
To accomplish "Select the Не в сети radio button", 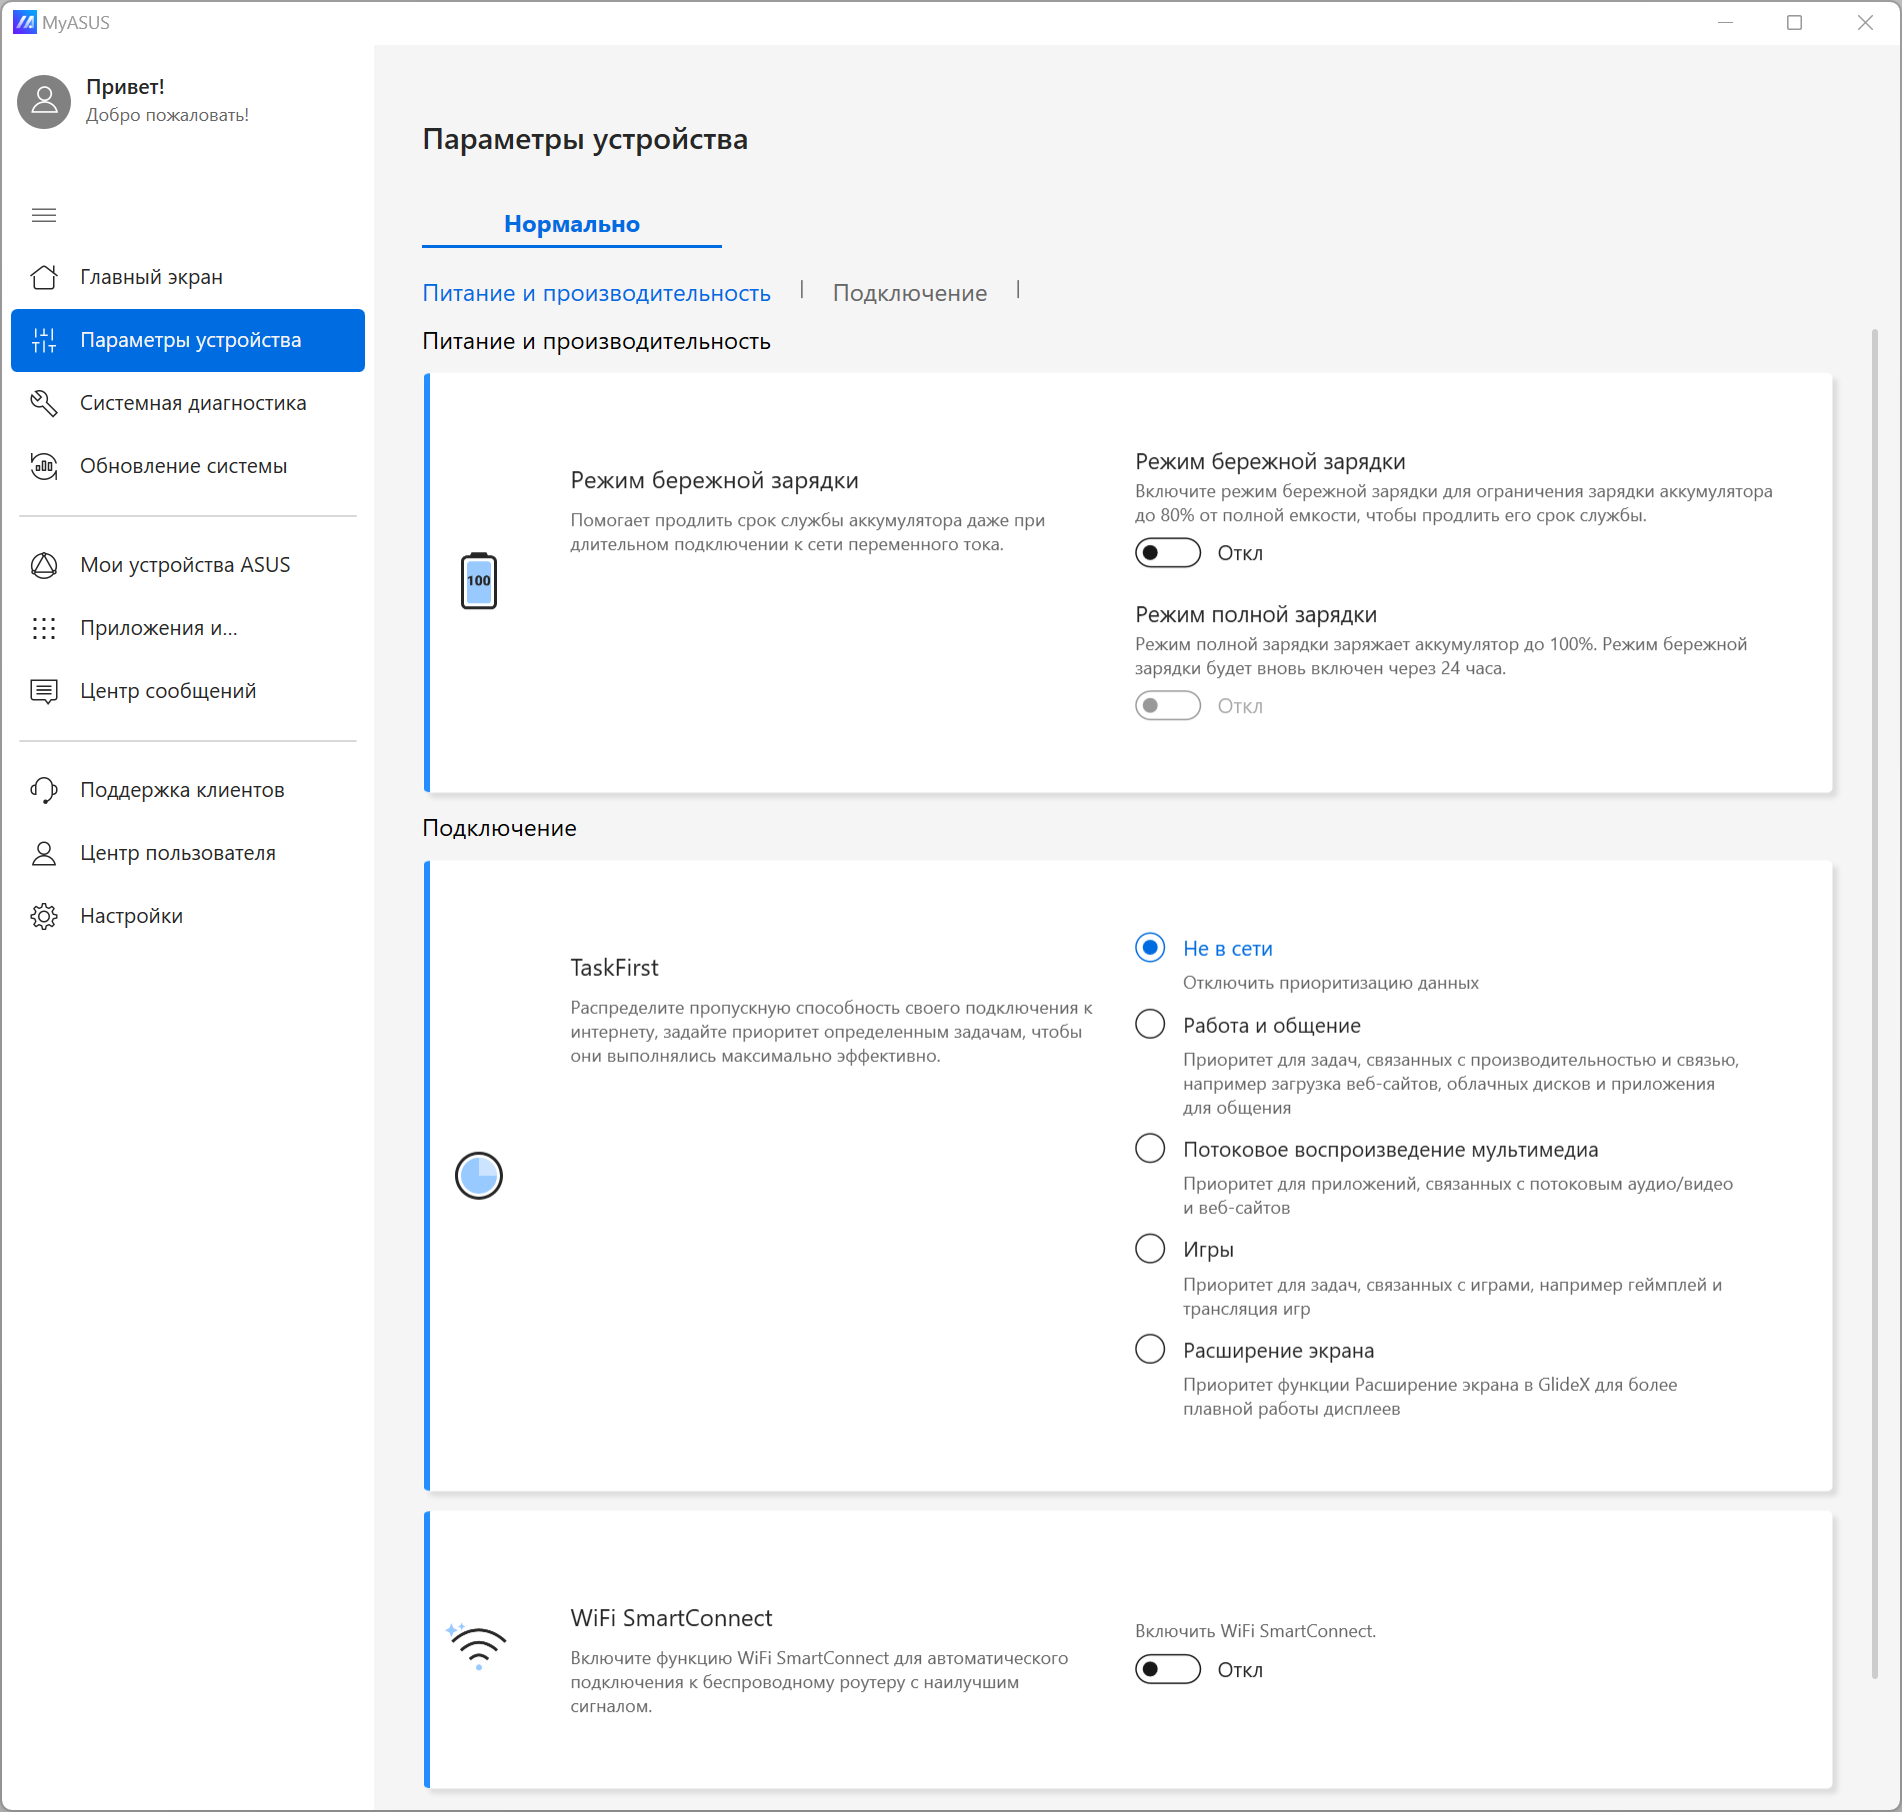I will click(1150, 947).
